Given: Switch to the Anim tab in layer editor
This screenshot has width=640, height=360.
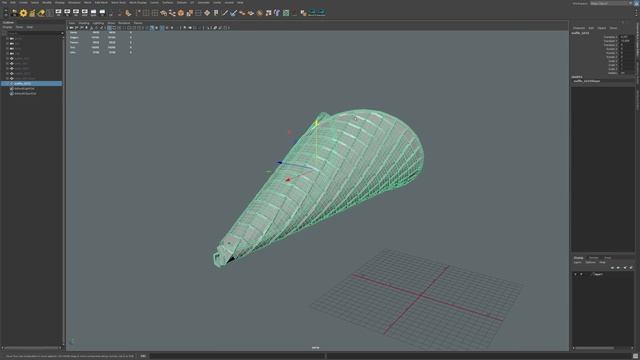Looking at the screenshot, I should [608, 258].
